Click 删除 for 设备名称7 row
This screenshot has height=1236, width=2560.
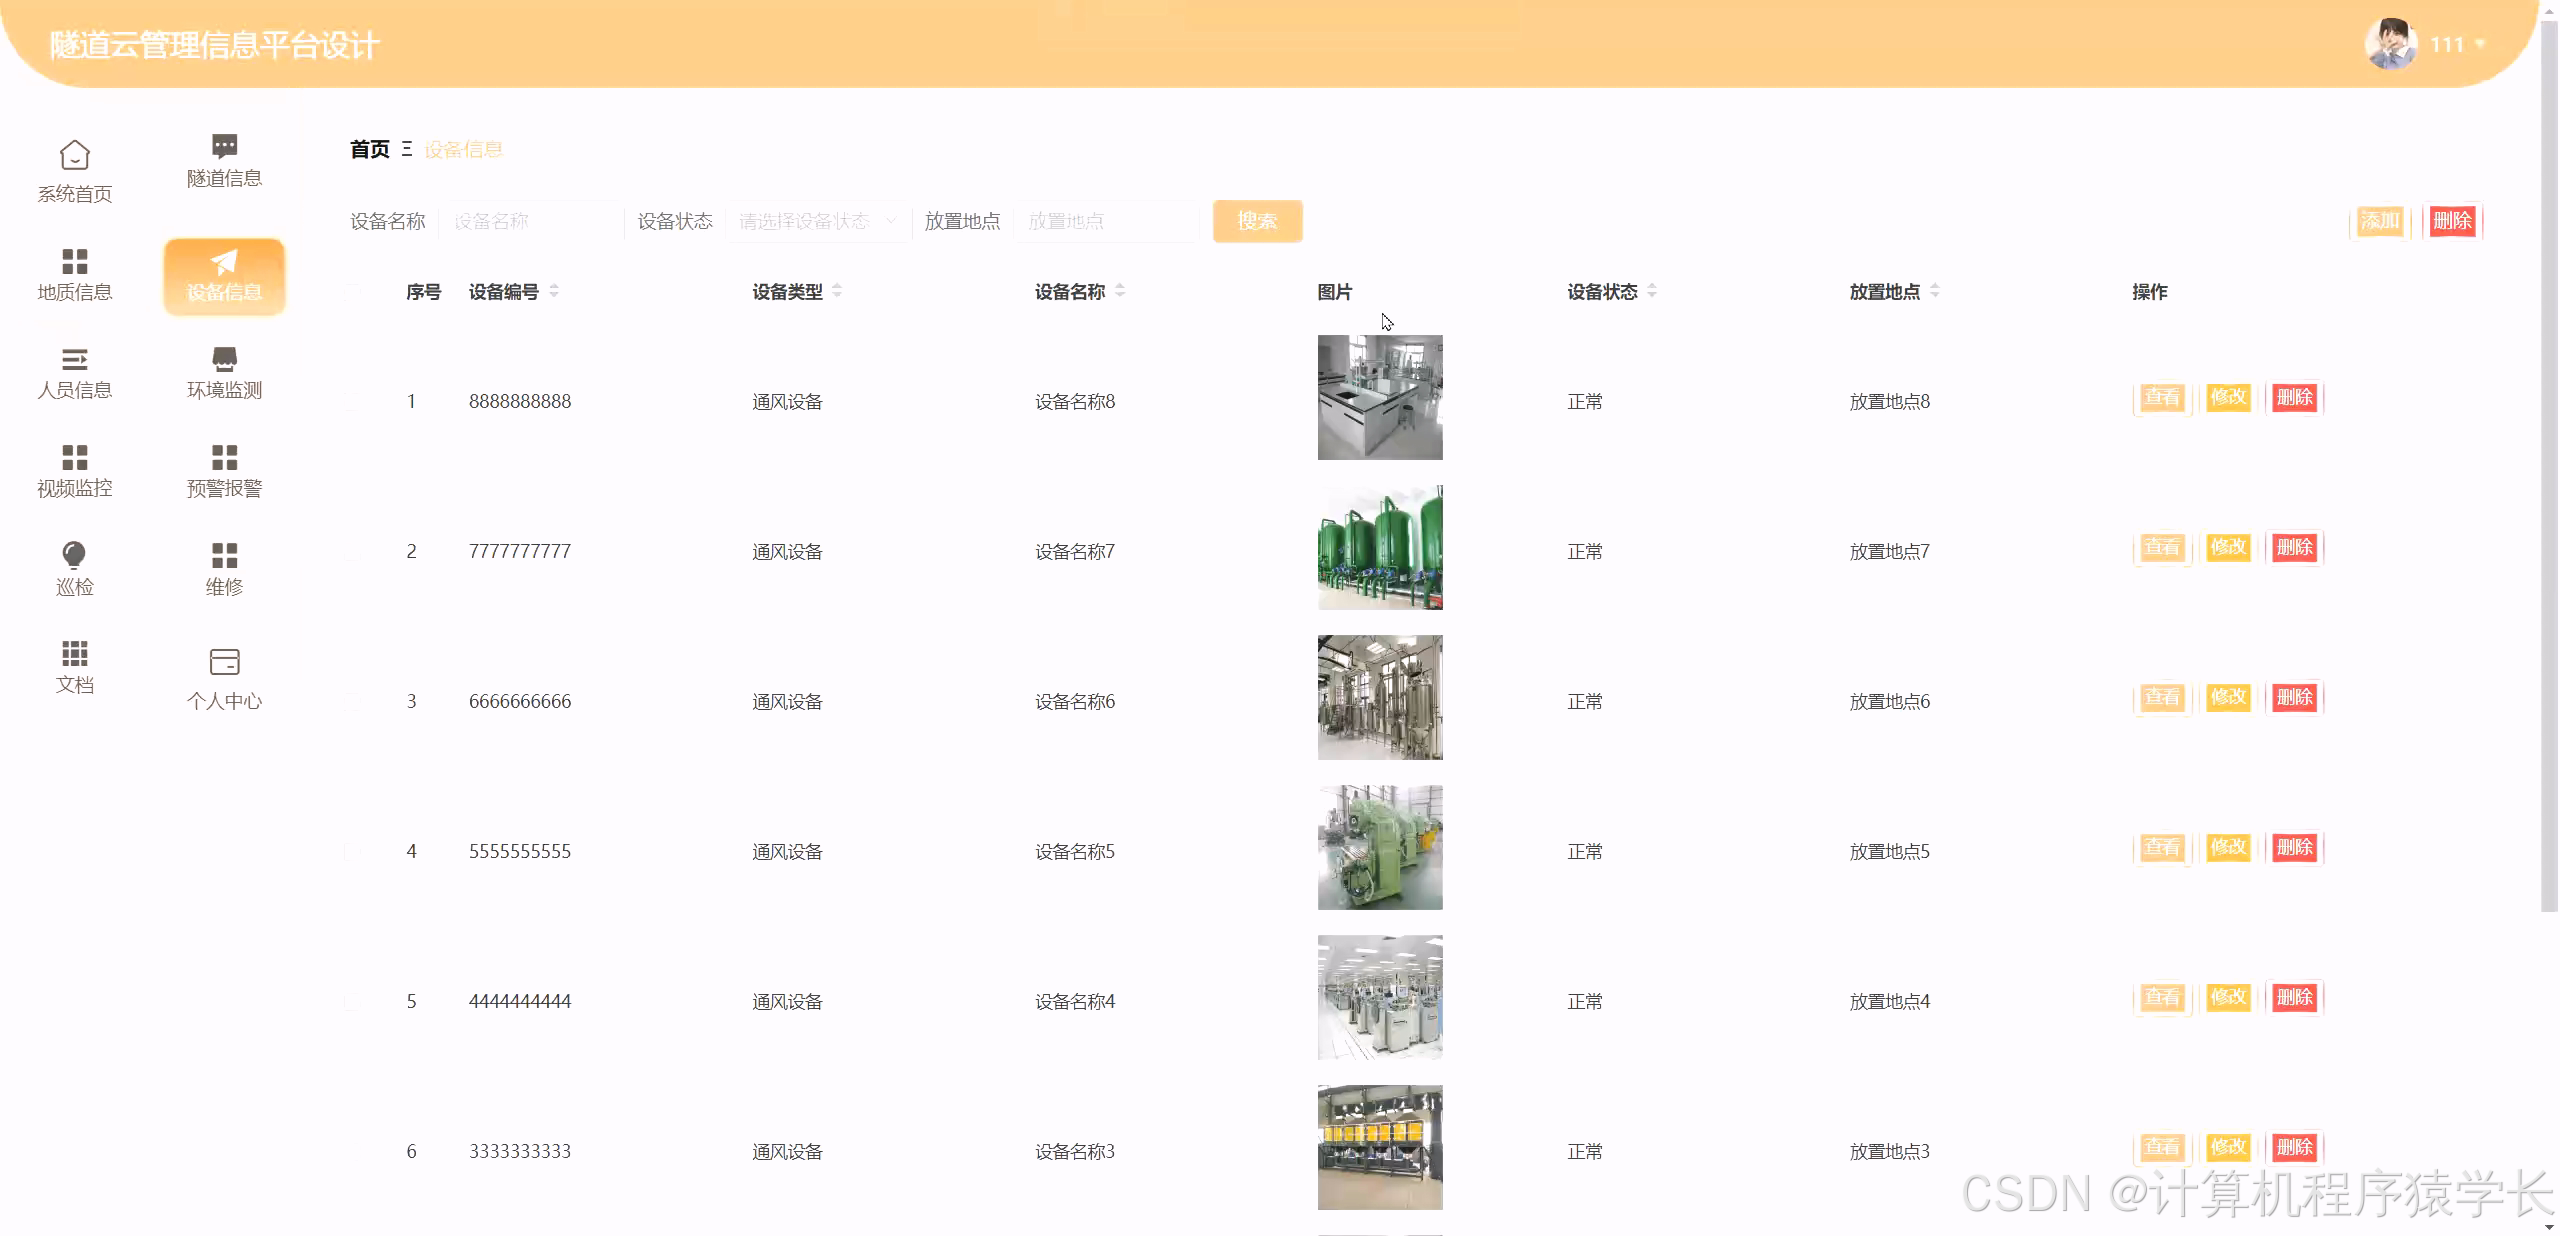(2294, 548)
